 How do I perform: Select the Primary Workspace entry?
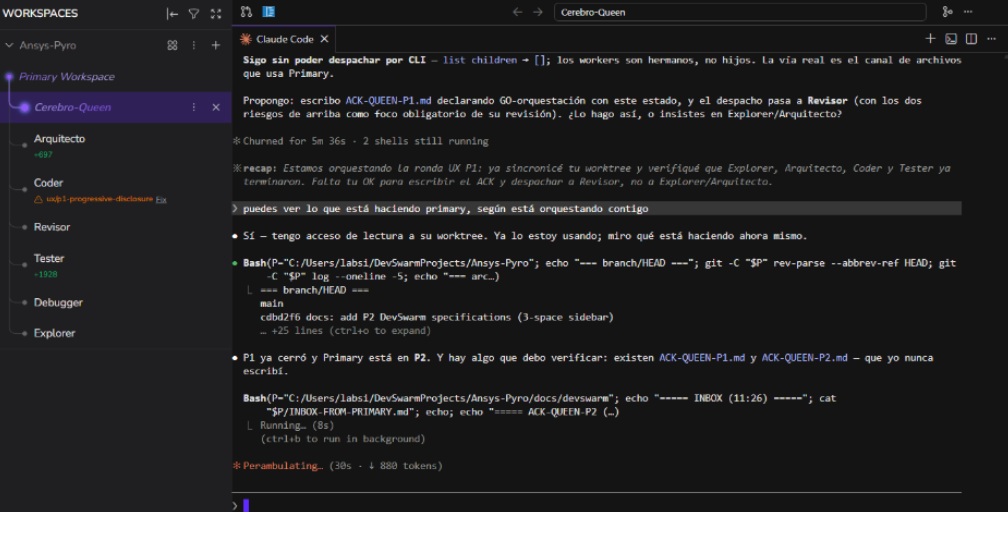66,76
